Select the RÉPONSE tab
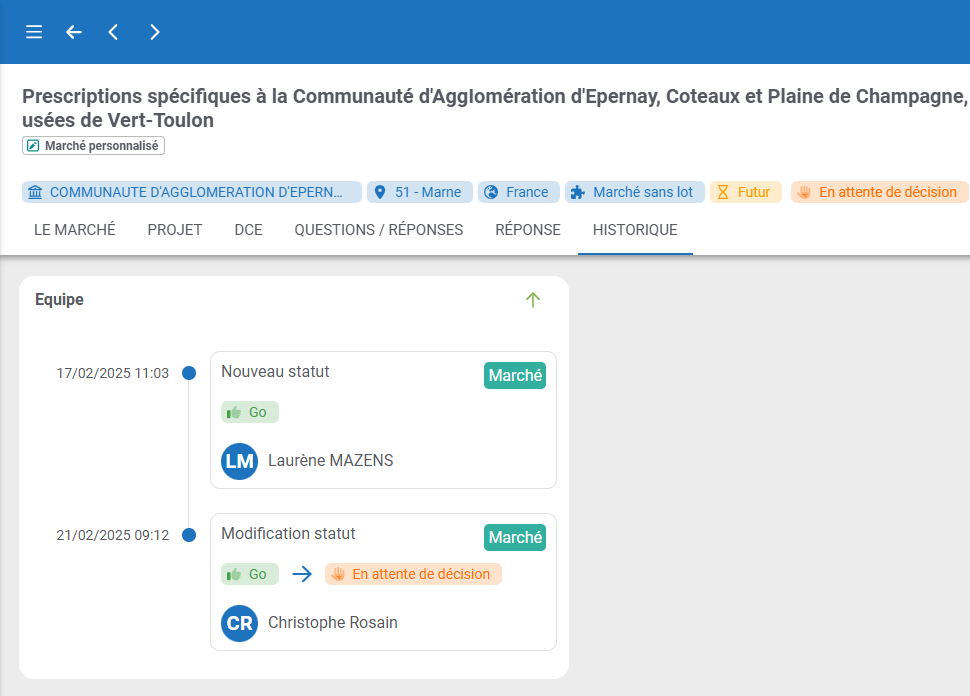Screen dimensions: 970x696 coord(528,230)
